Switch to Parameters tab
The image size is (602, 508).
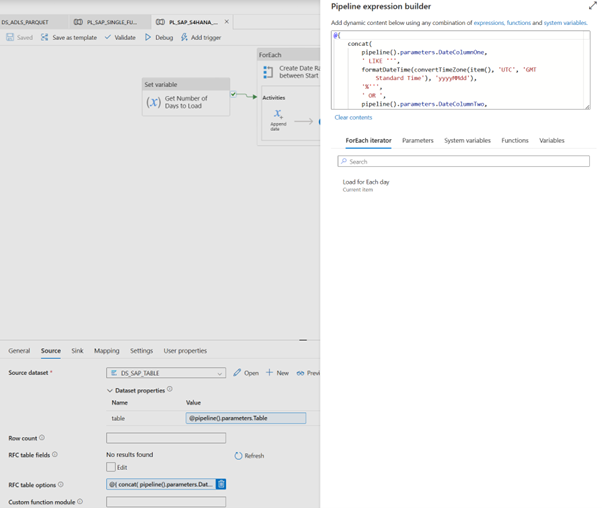[x=418, y=141]
